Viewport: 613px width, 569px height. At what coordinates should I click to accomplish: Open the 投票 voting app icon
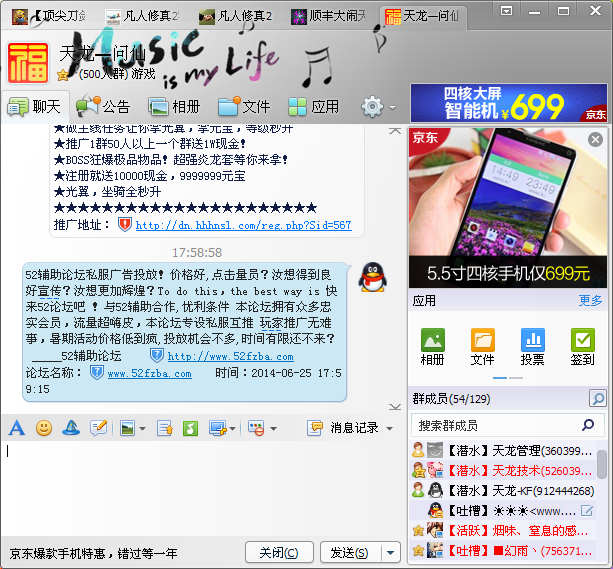click(532, 347)
